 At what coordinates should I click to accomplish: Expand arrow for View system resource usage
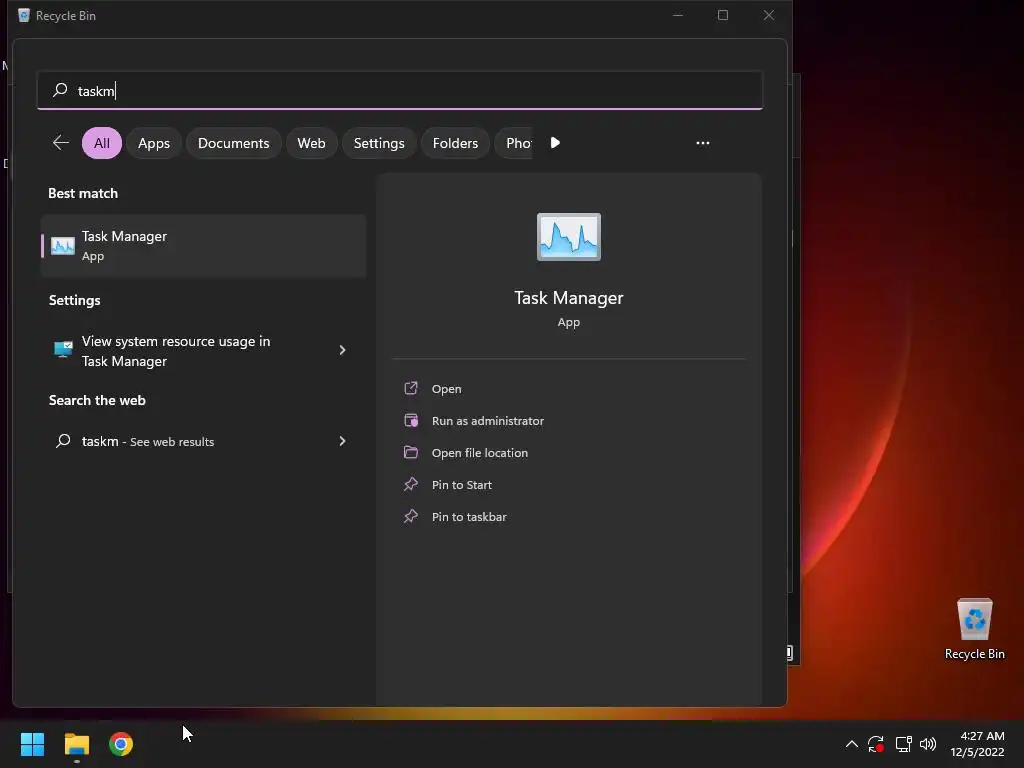[x=342, y=350]
